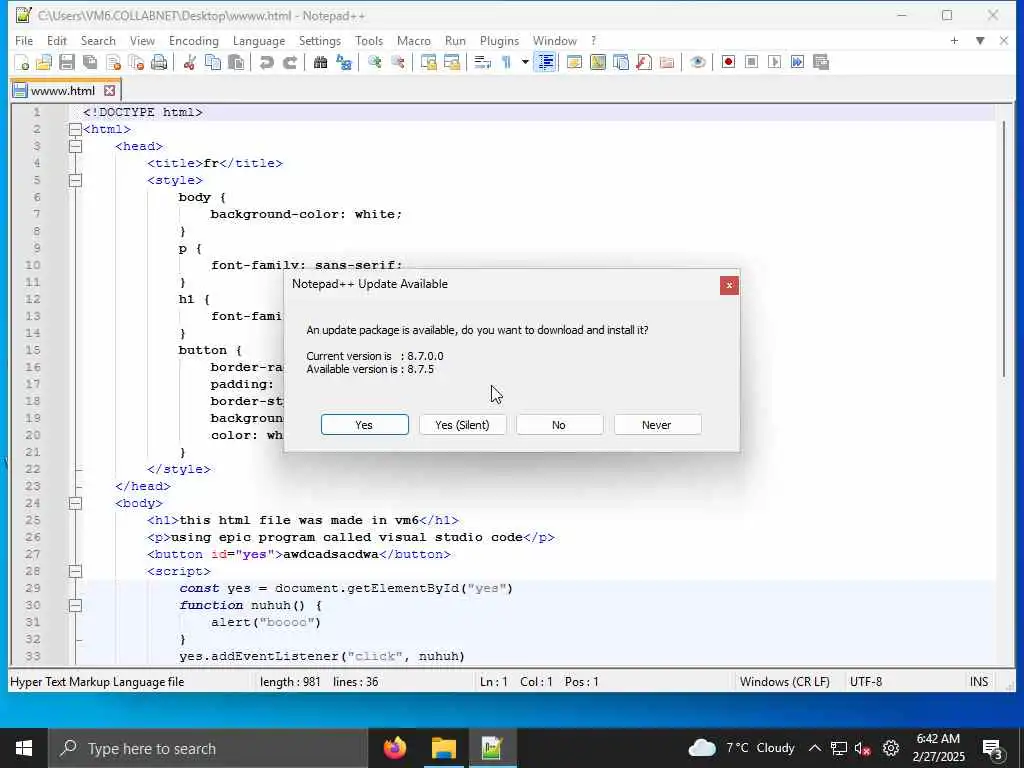The image size is (1024, 768).
Task: Collapse the <script> fold marker on line 28
Action: pos(75,571)
